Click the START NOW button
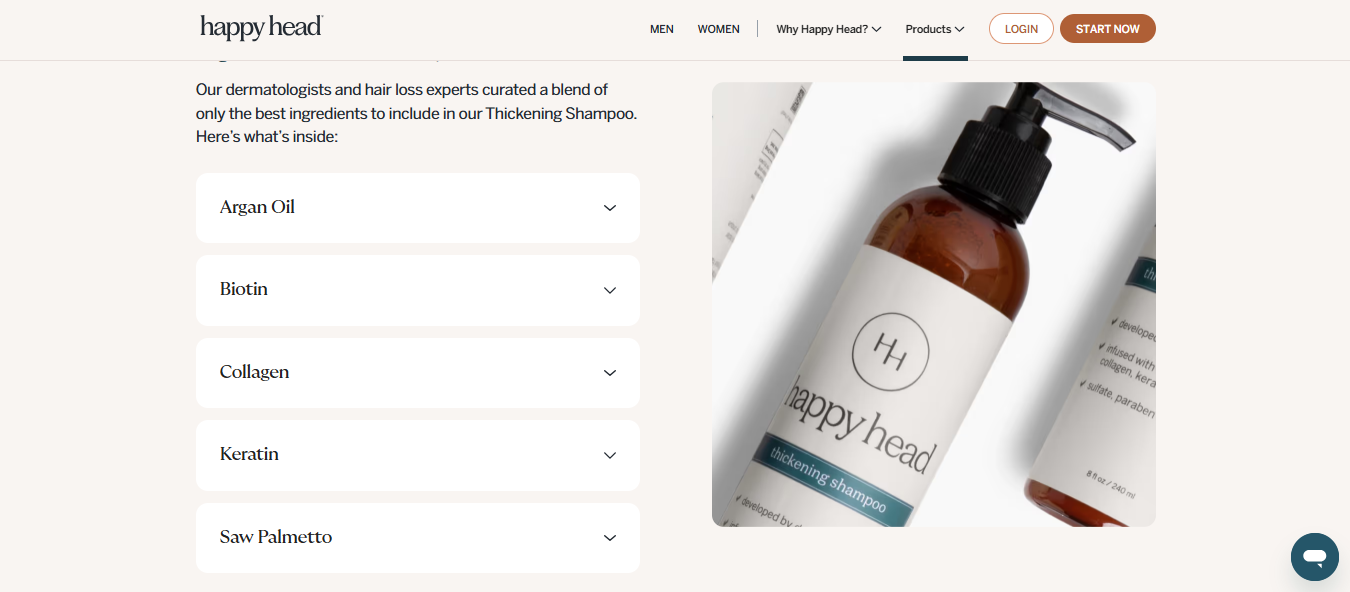The image size is (1350, 592). click(1107, 29)
